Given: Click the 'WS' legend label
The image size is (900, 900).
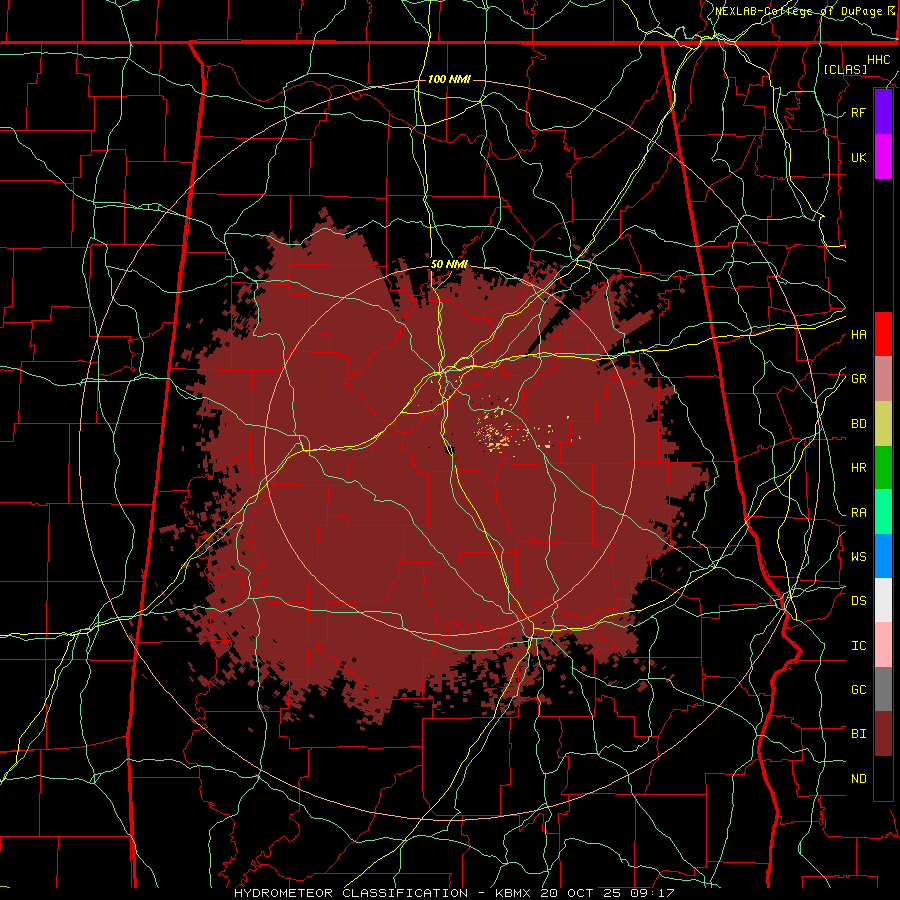Looking at the screenshot, I should pos(858,557).
